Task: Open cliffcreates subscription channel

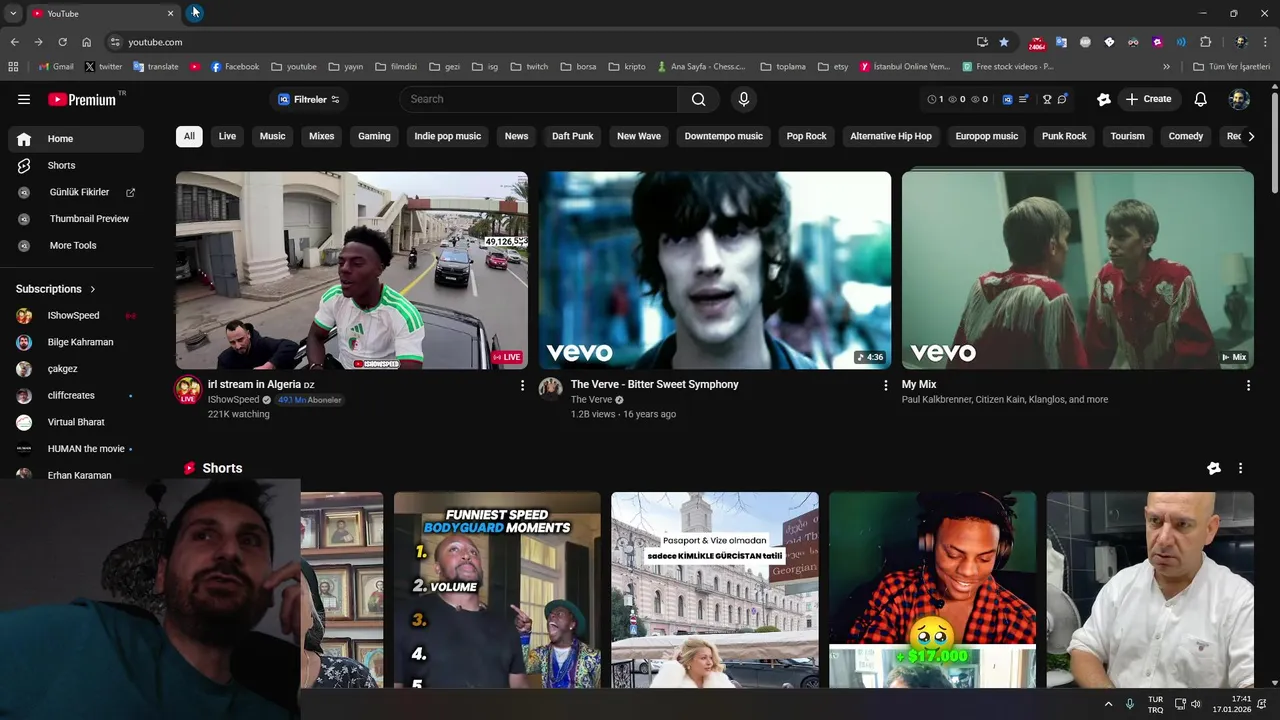Action: point(76,395)
